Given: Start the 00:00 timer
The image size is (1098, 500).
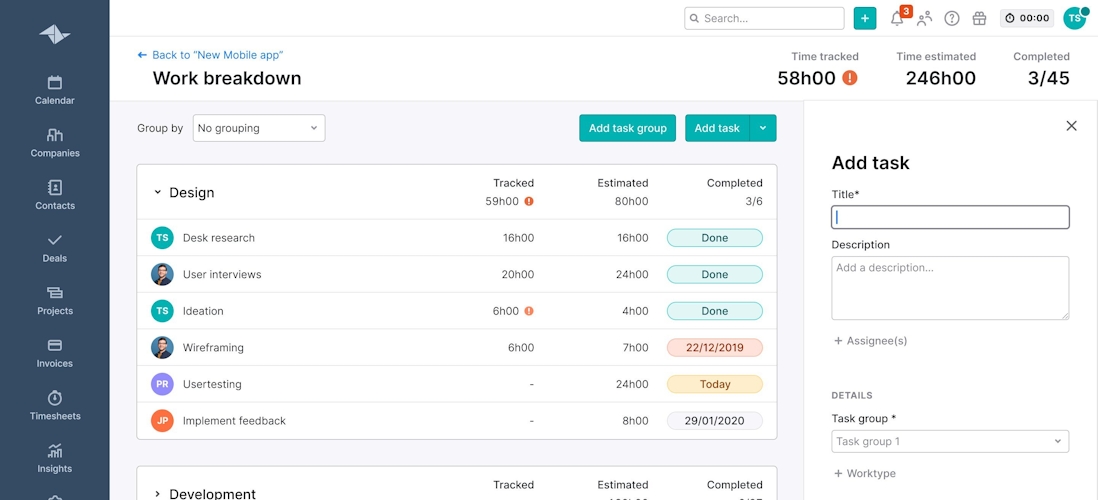Looking at the screenshot, I should [x=1026, y=18].
